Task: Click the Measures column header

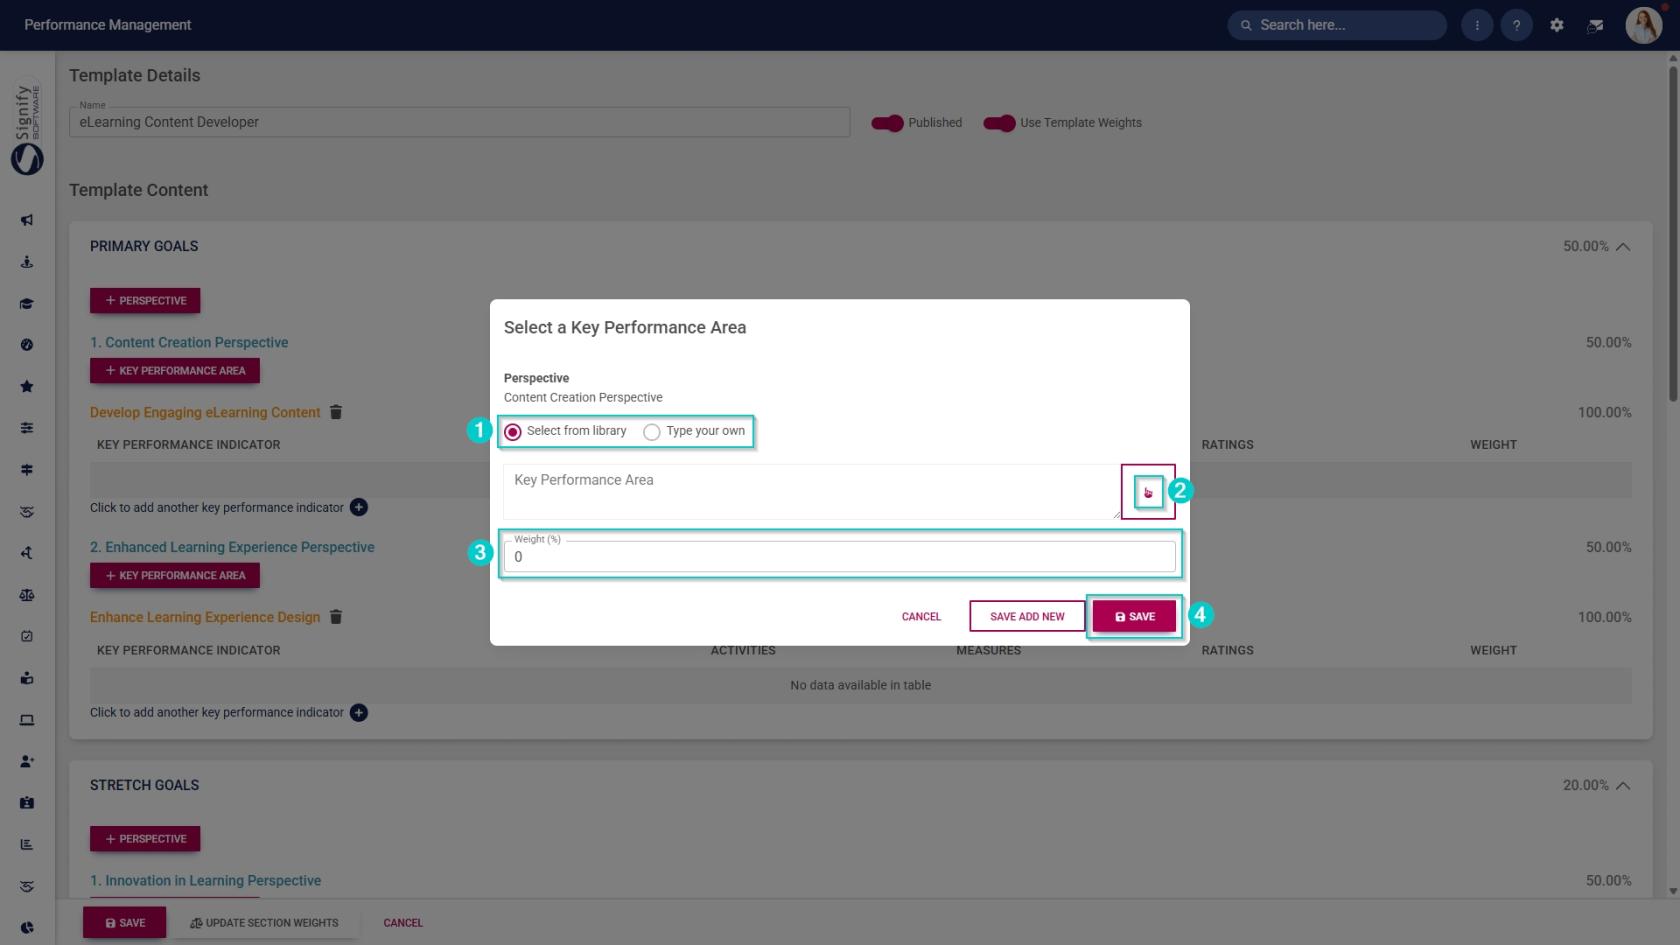Action: (988, 650)
